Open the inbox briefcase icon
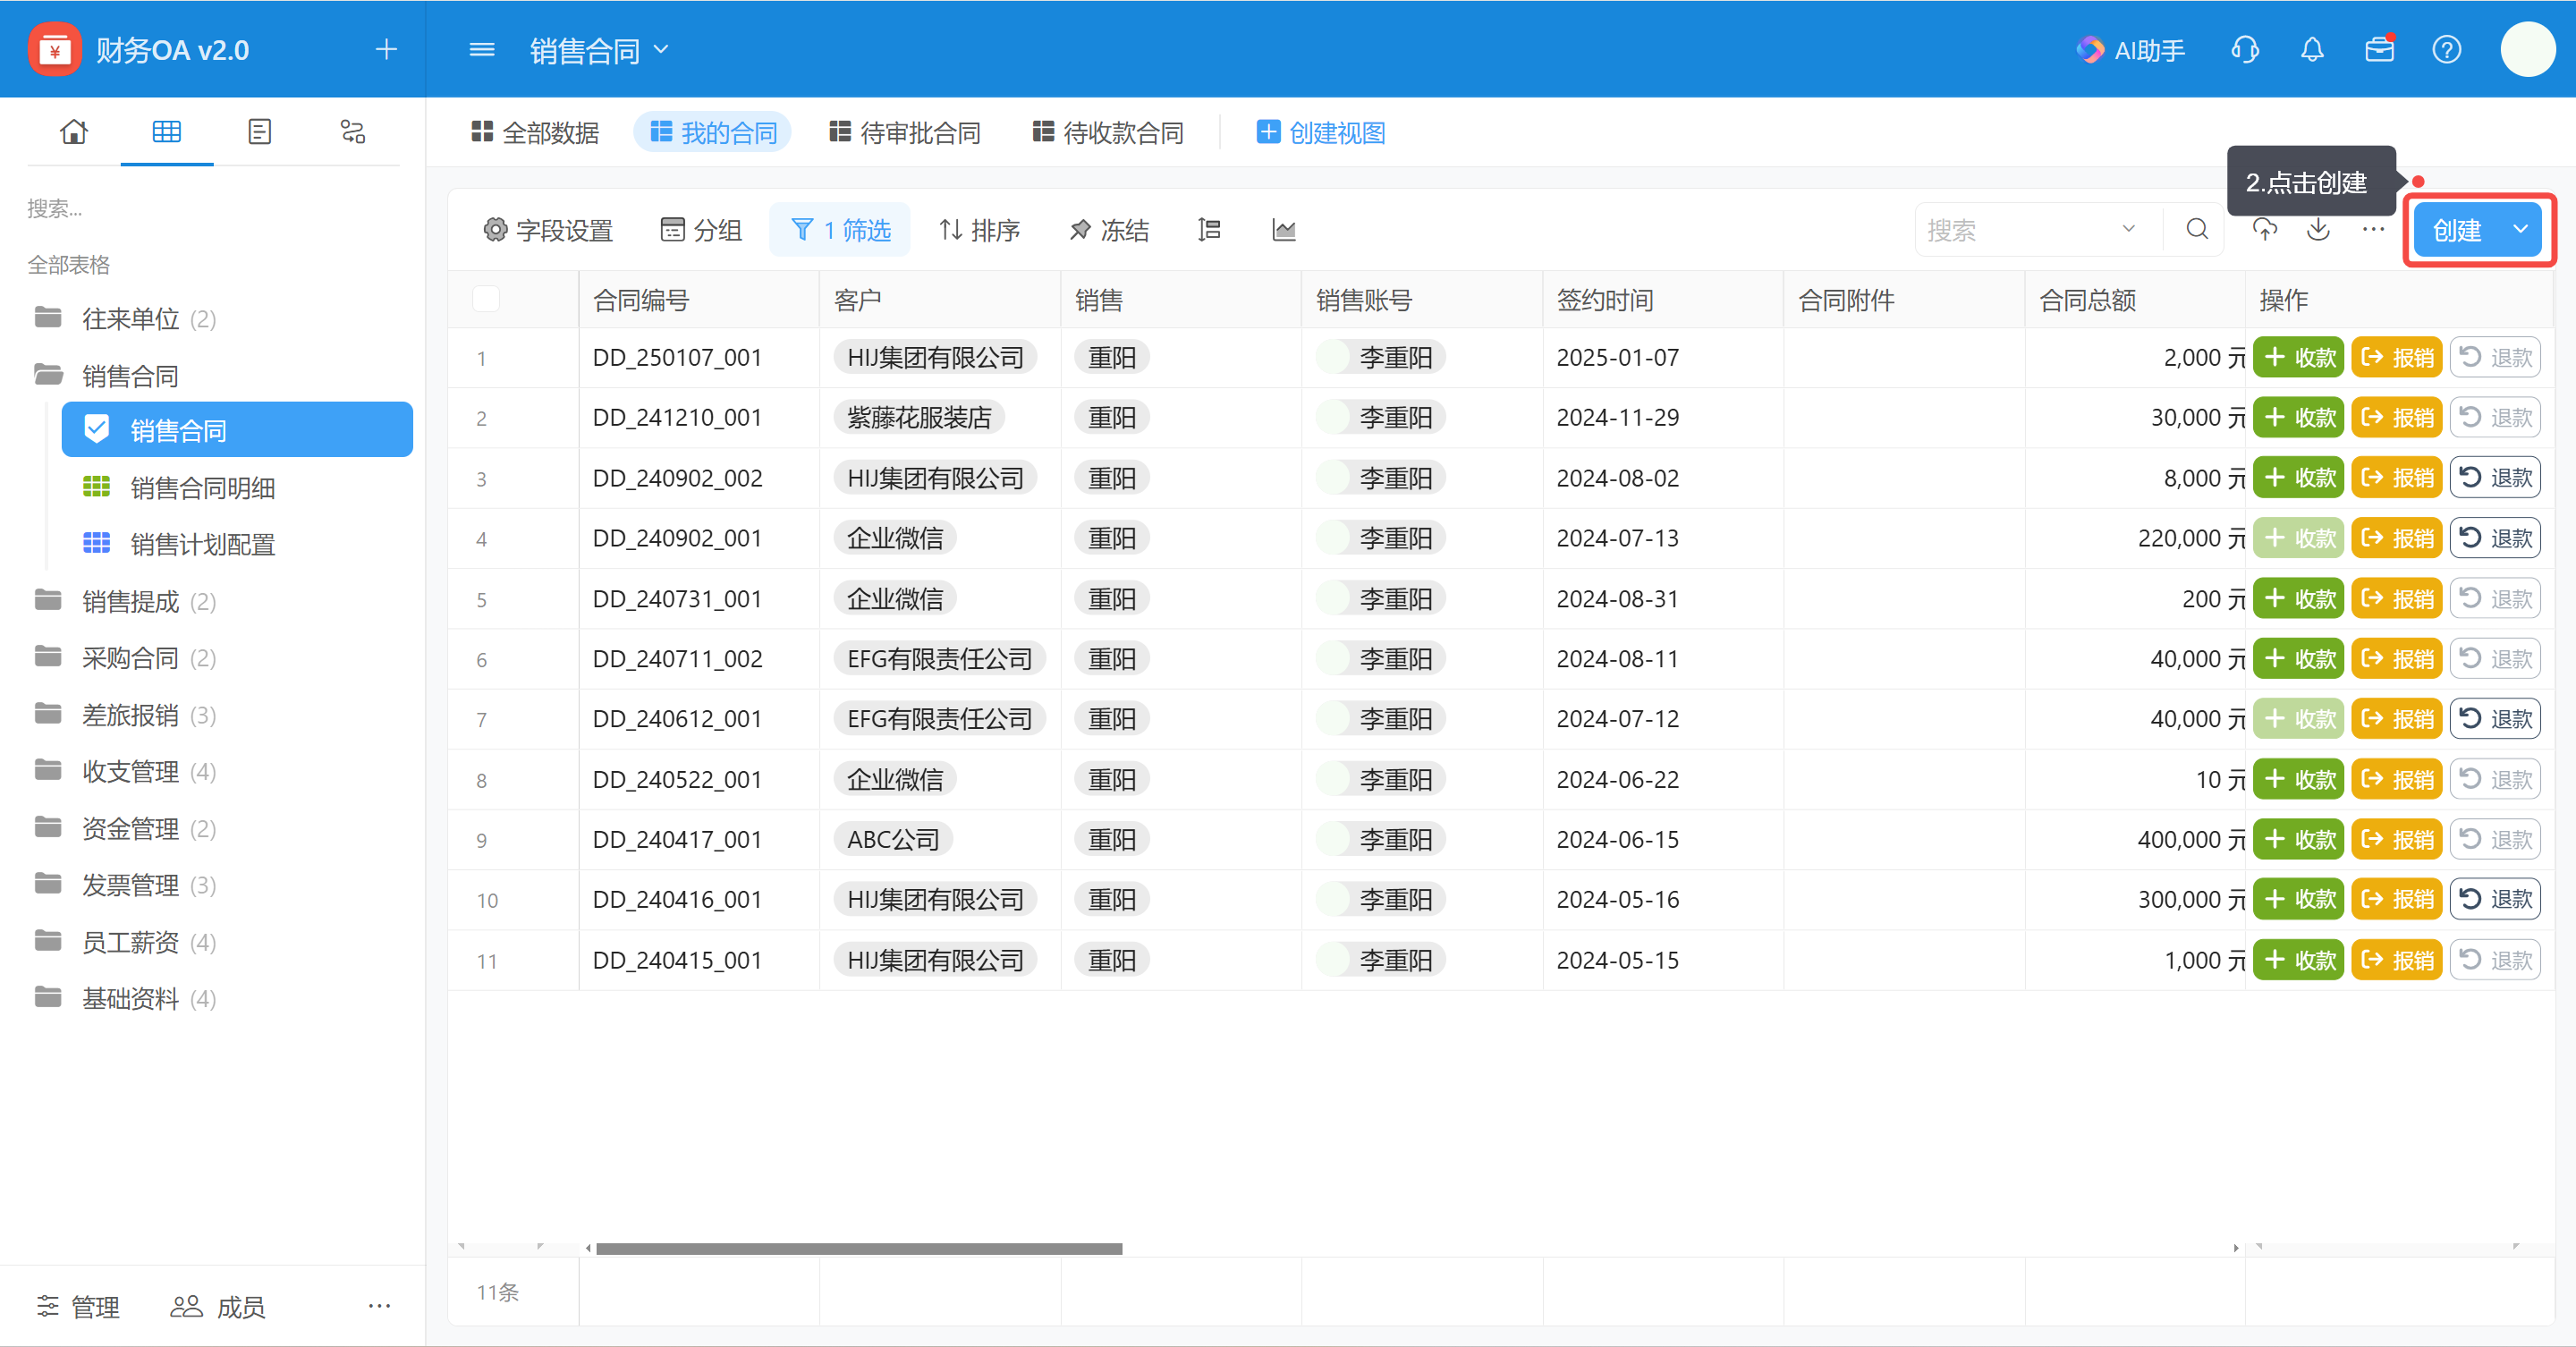 click(x=2380, y=49)
